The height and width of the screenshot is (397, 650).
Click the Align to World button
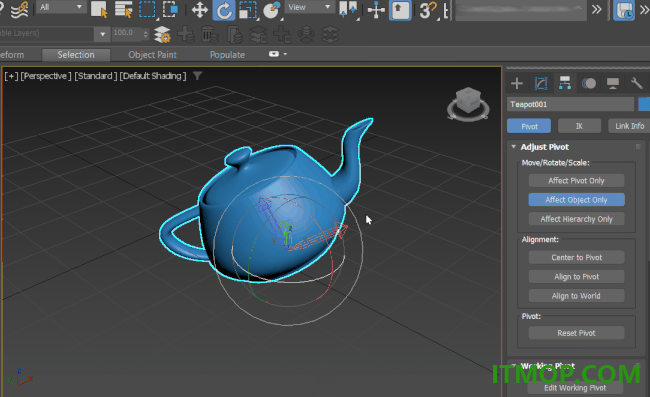(576, 296)
